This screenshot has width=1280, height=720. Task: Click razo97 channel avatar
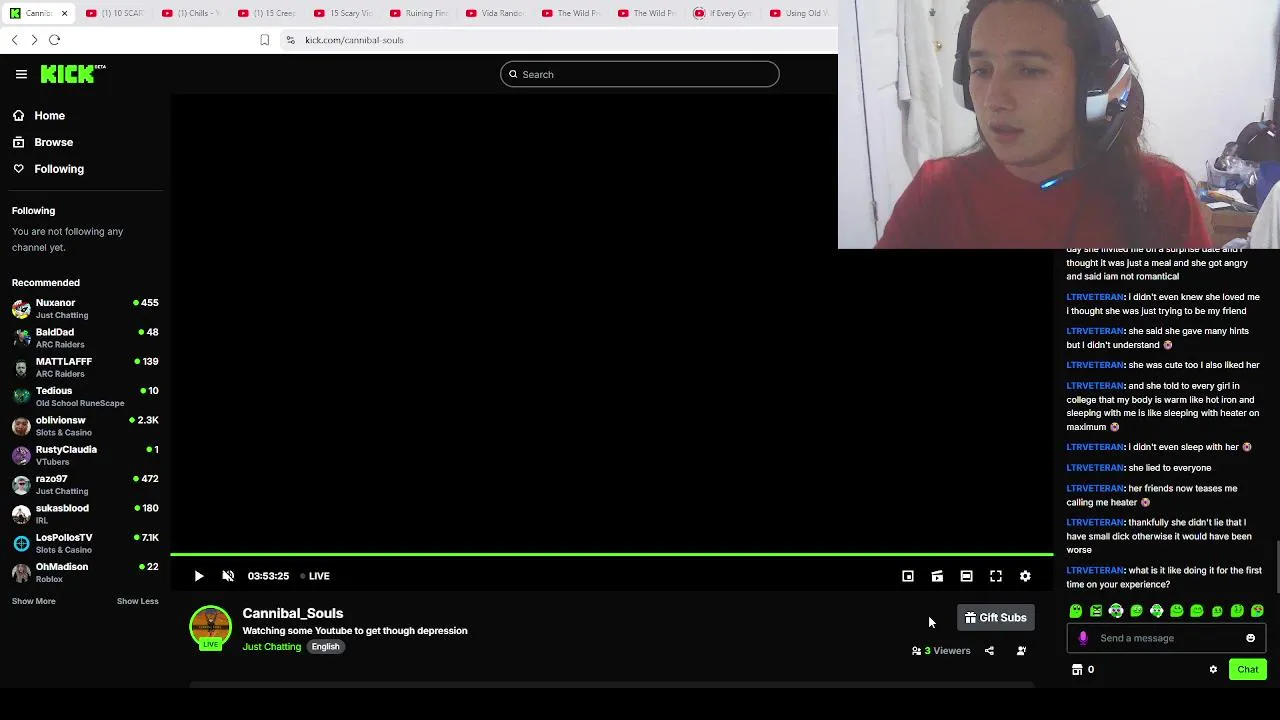[21, 485]
